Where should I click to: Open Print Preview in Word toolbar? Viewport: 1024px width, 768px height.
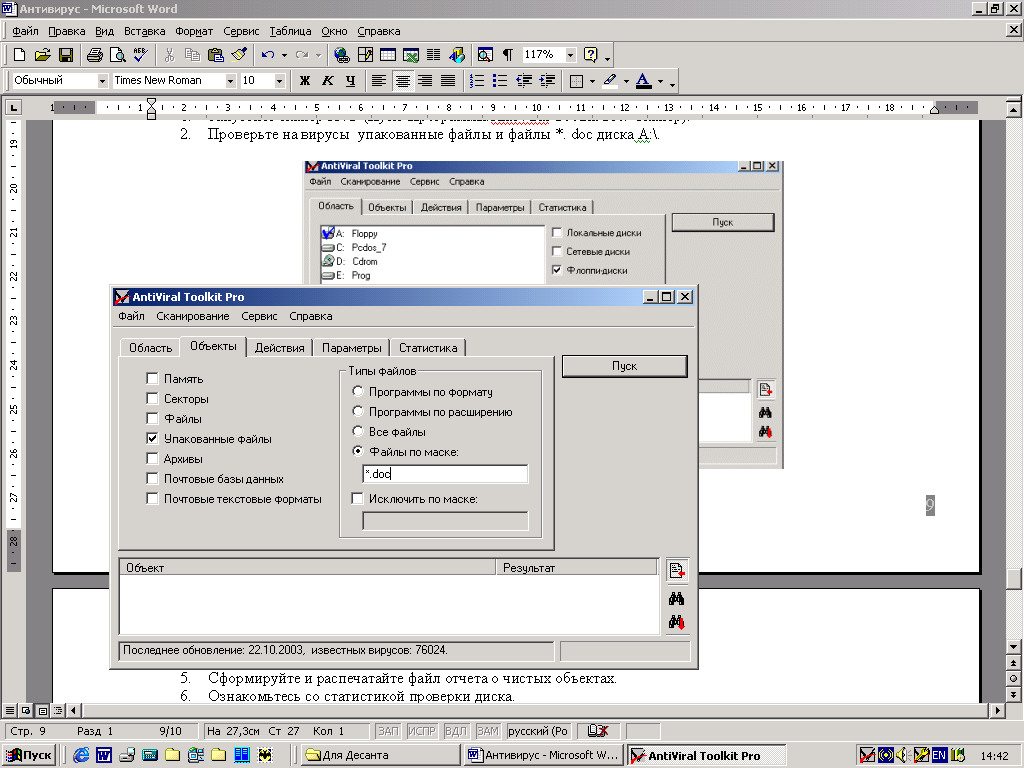pyautogui.click(x=118, y=55)
